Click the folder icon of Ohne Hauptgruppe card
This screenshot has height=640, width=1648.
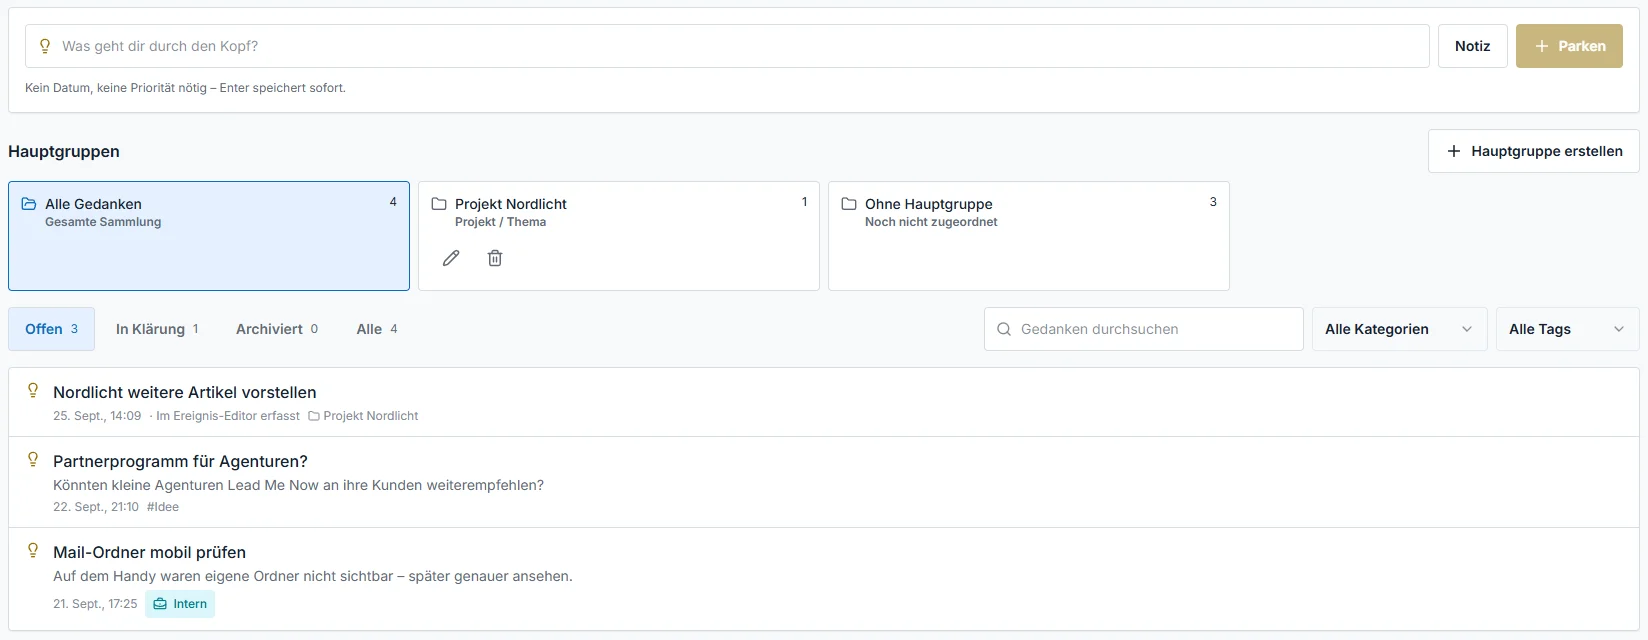[x=849, y=204]
